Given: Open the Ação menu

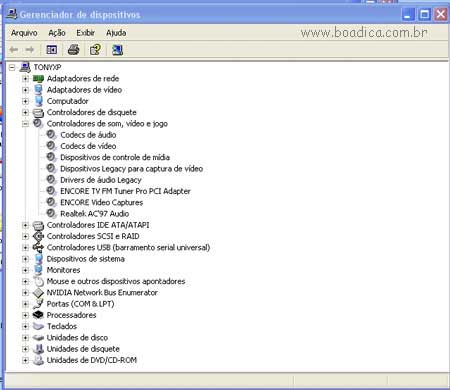Looking at the screenshot, I should pyautogui.click(x=57, y=33).
